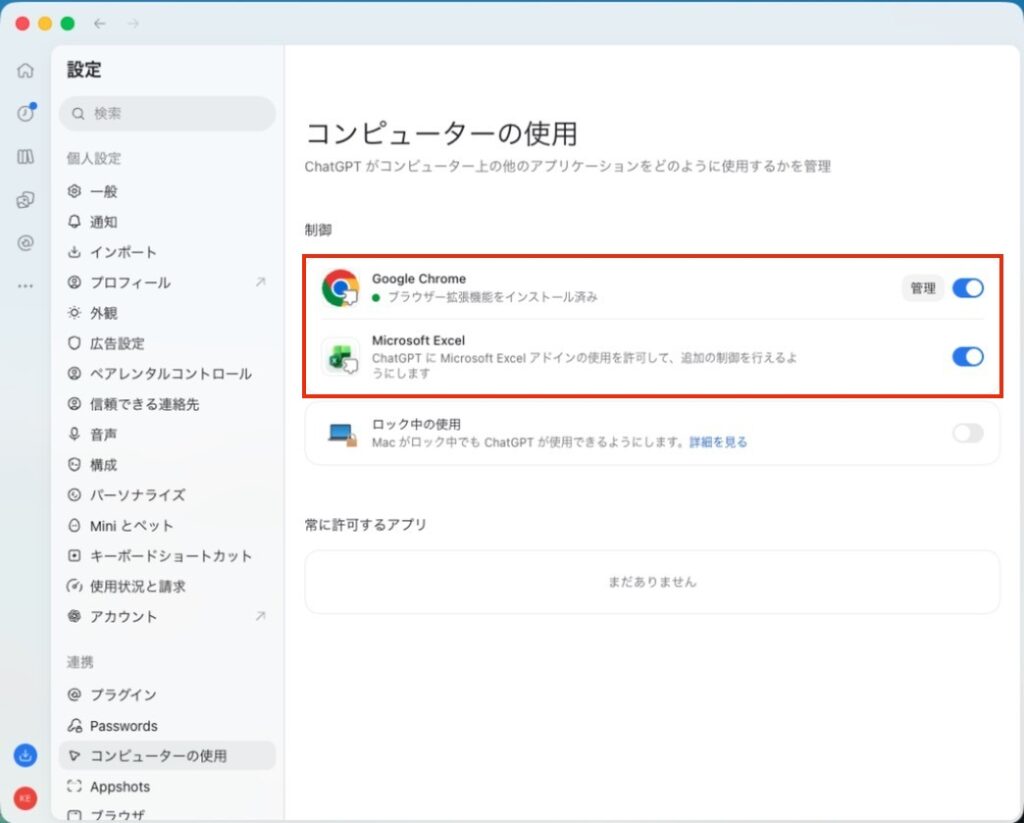Click the capture-frame icon beside Appshots

point(74,786)
